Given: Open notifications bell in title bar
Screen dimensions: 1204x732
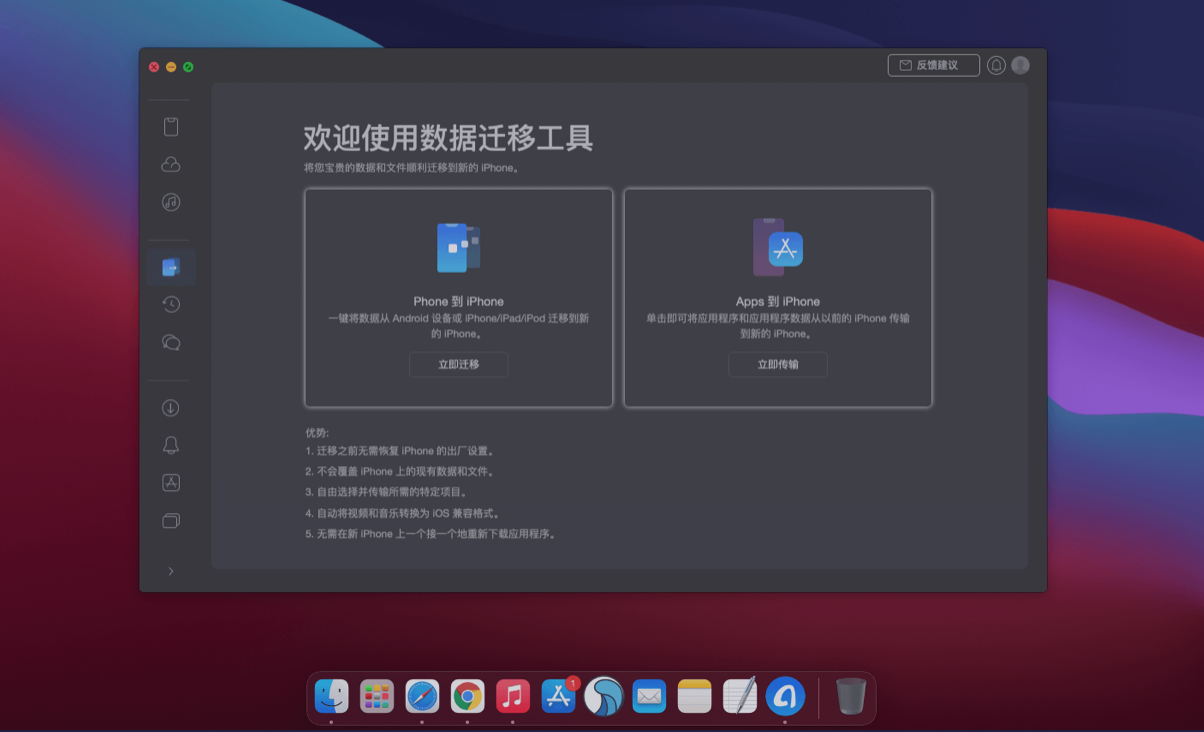Looking at the screenshot, I should click(996, 65).
